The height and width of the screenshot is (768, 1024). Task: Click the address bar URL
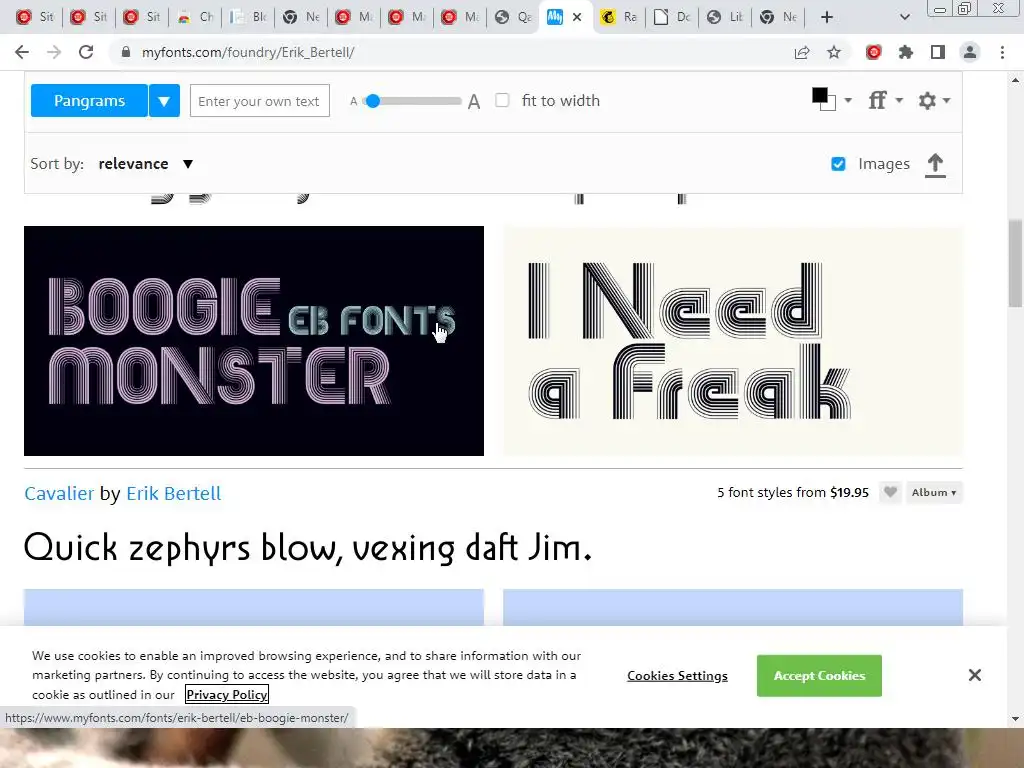[x=248, y=52]
